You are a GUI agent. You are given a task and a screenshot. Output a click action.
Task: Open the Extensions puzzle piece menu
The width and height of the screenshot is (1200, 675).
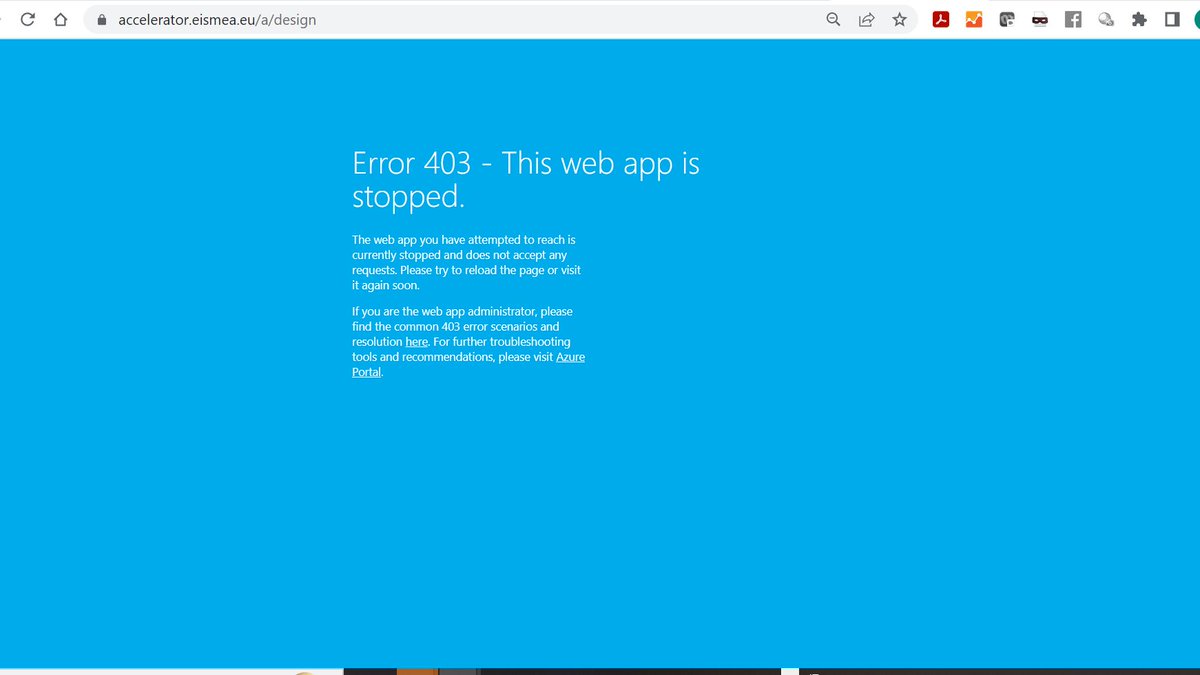(1139, 19)
